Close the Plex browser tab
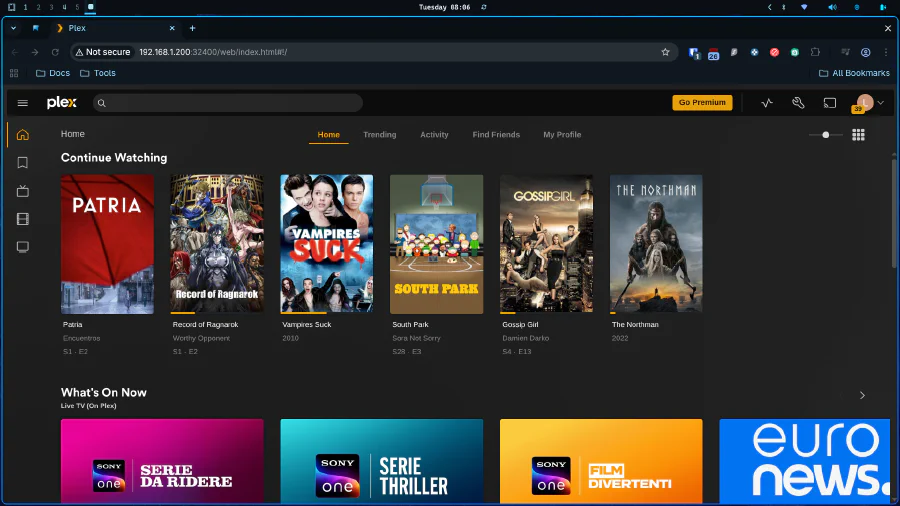900x506 pixels. (x=172, y=28)
